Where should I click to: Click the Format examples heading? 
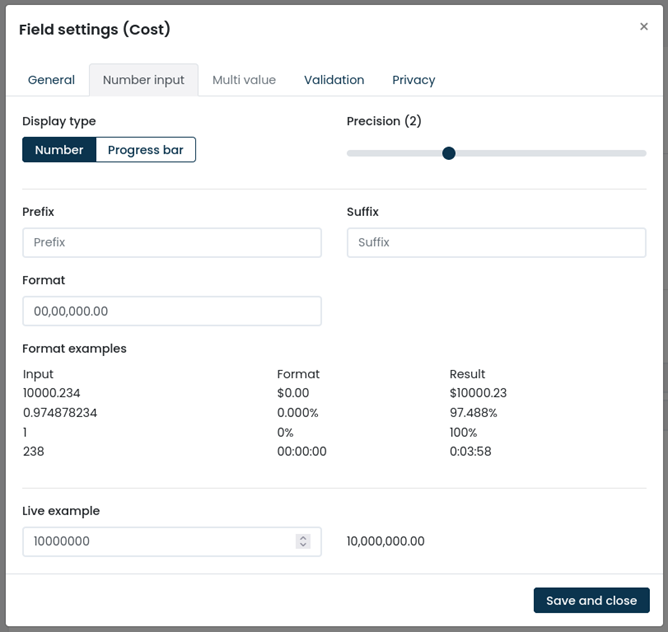tap(75, 349)
